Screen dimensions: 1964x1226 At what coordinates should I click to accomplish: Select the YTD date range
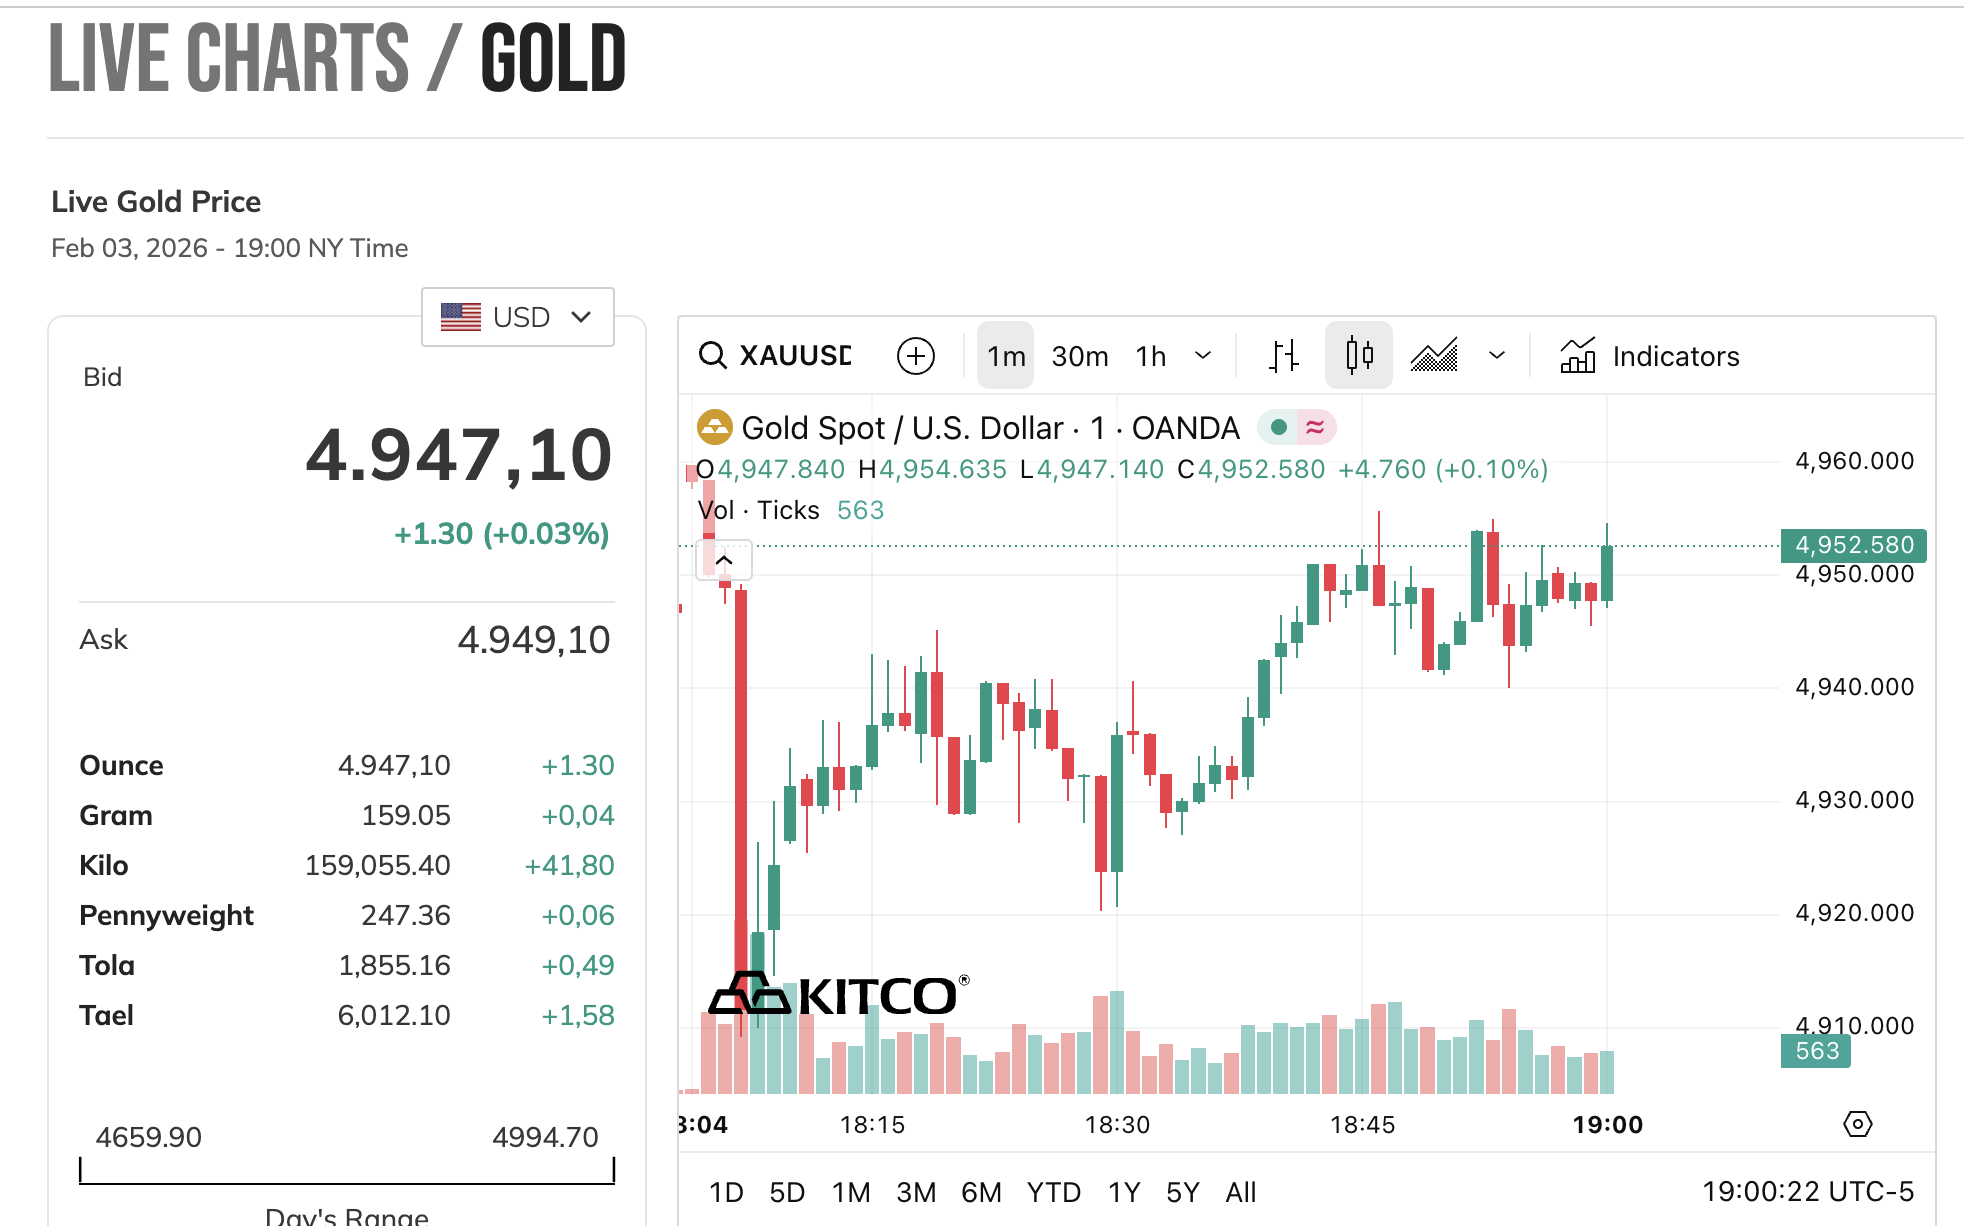(1053, 1192)
